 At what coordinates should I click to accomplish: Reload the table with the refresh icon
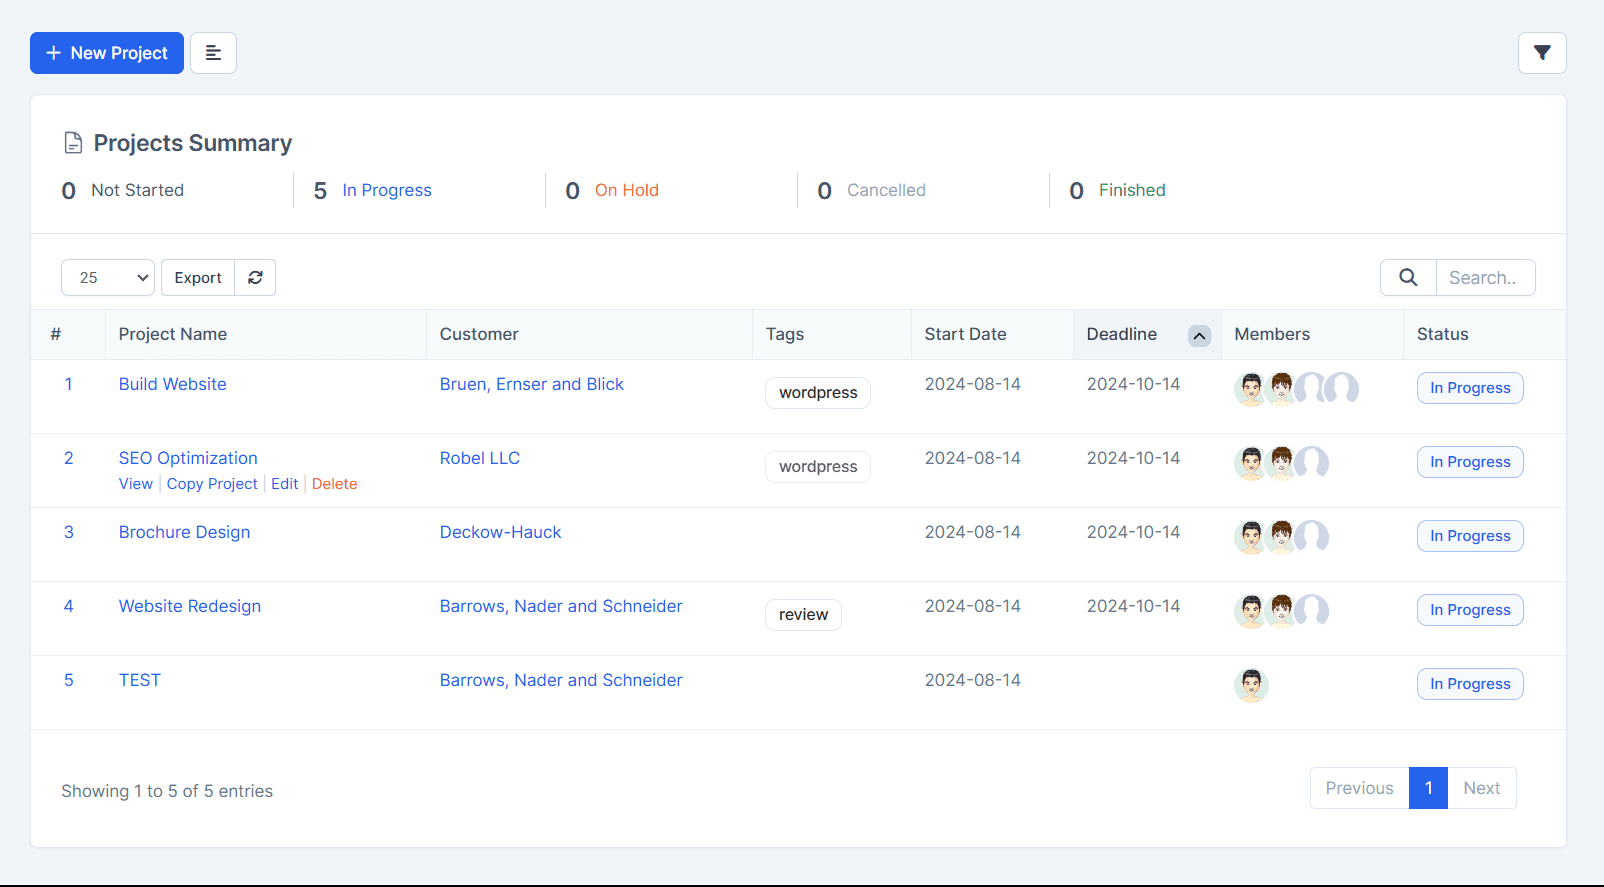(255, 277)
